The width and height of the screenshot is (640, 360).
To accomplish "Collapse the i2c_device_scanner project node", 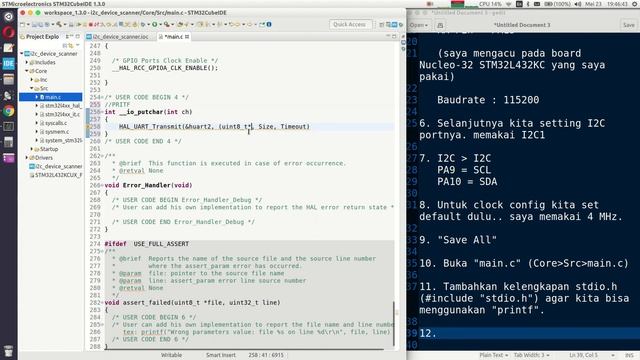I will (x=22, y=54).
